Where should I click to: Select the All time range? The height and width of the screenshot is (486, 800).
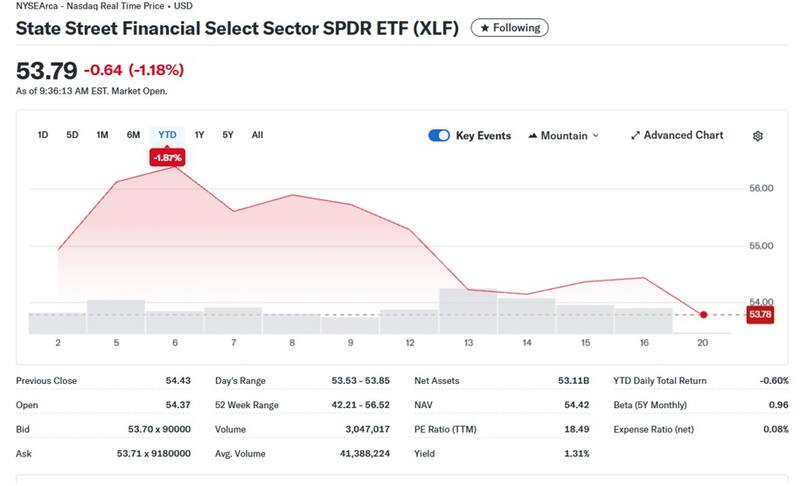coord(257,135)
